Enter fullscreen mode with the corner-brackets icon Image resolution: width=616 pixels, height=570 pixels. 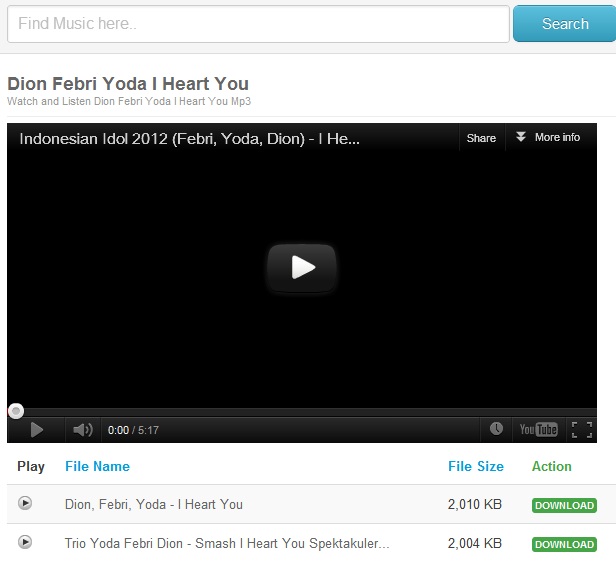(x=582, y=430)
